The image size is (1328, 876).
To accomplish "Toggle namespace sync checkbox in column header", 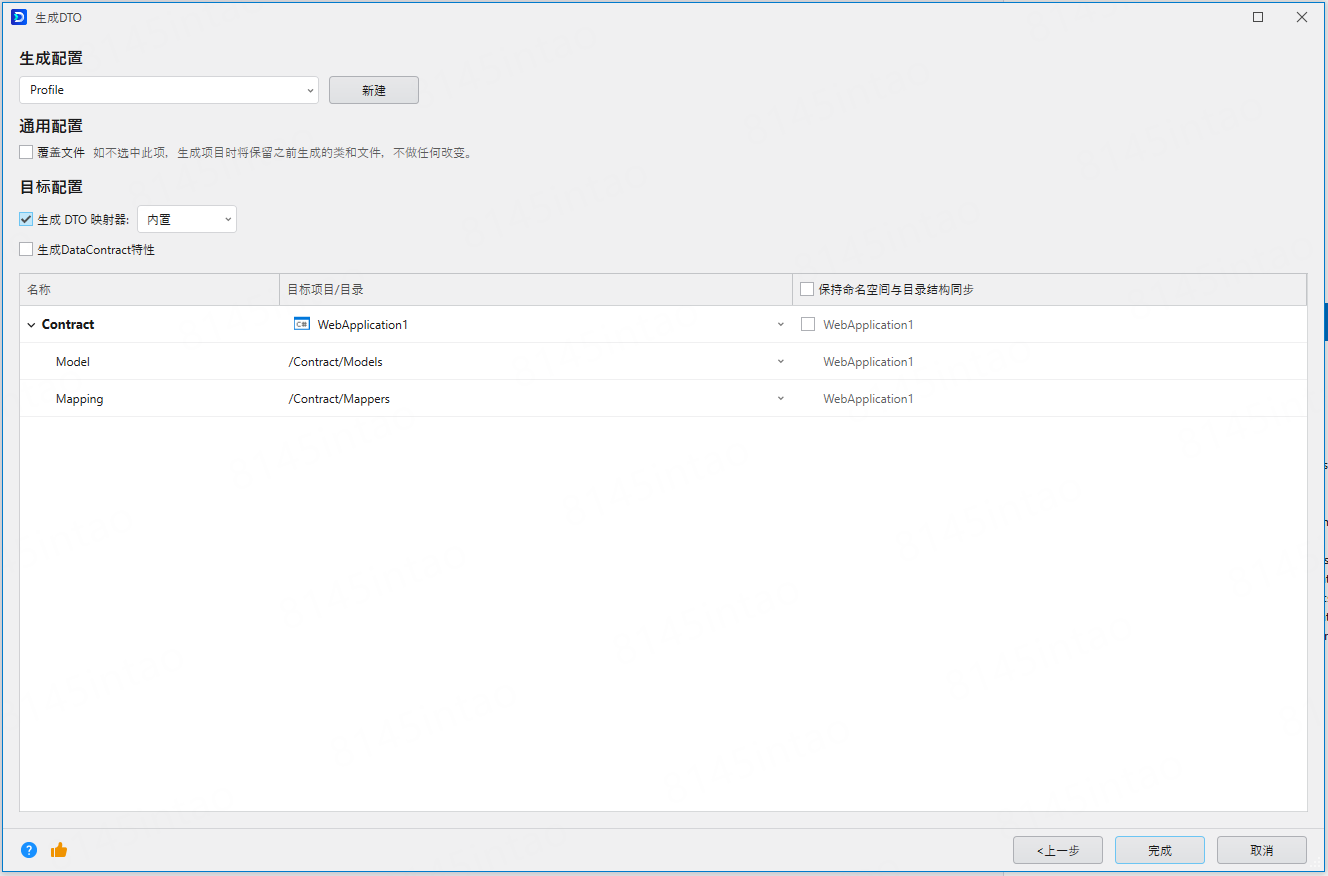I will tap(807, 289).
